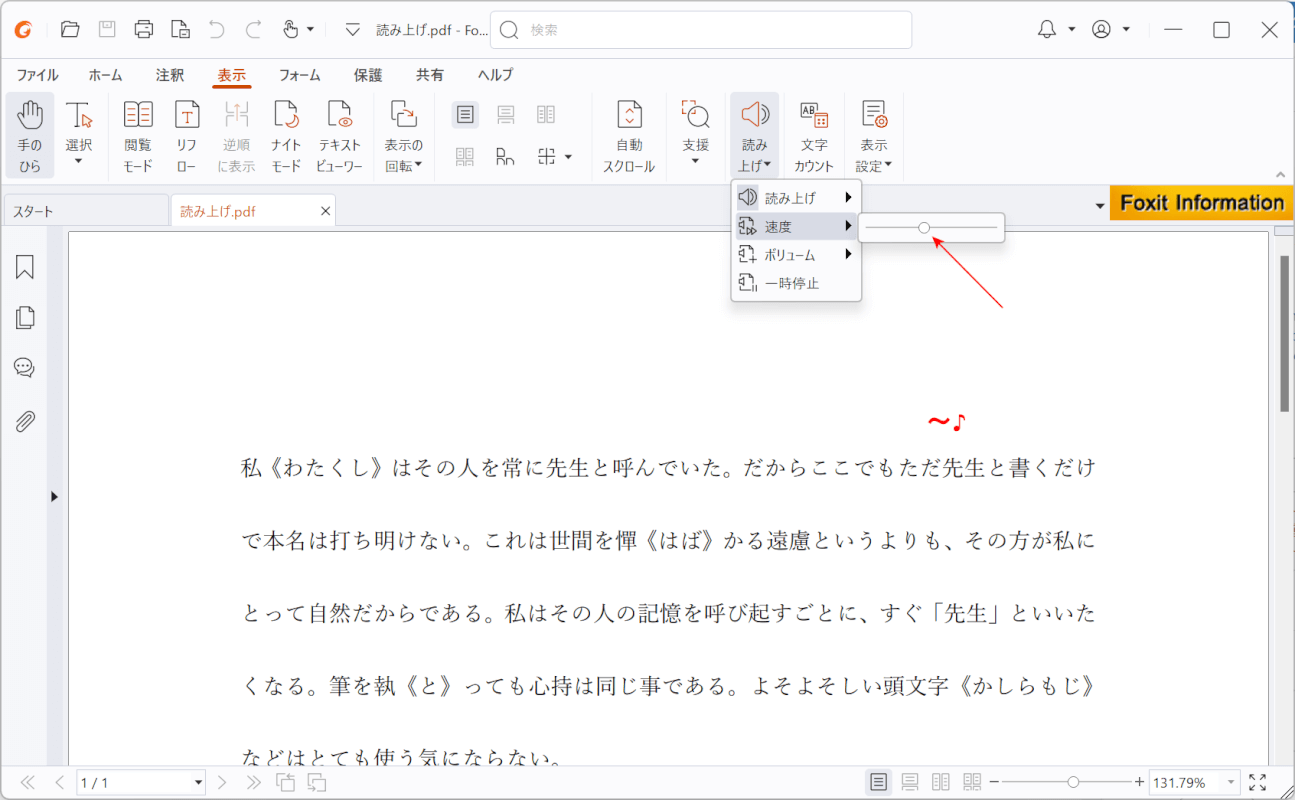Open the Comments panel icon

tap(24, 368)
